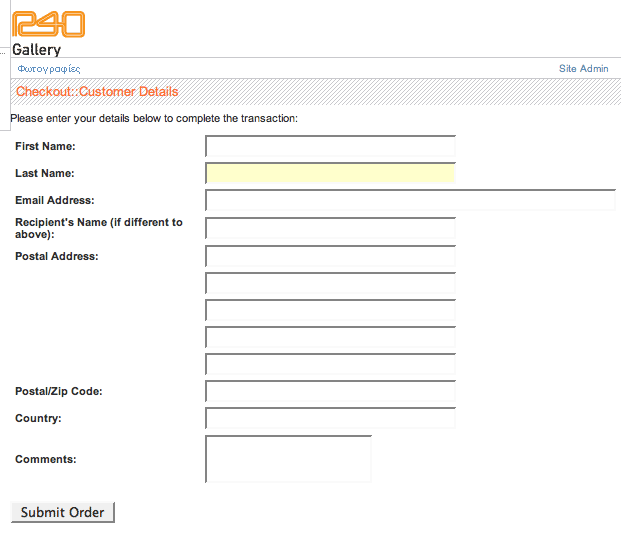Image resolution: width=630 pixels, height=538 pixels.
Task: Select the fourth Postal Address line
Action: click(330, 338)
